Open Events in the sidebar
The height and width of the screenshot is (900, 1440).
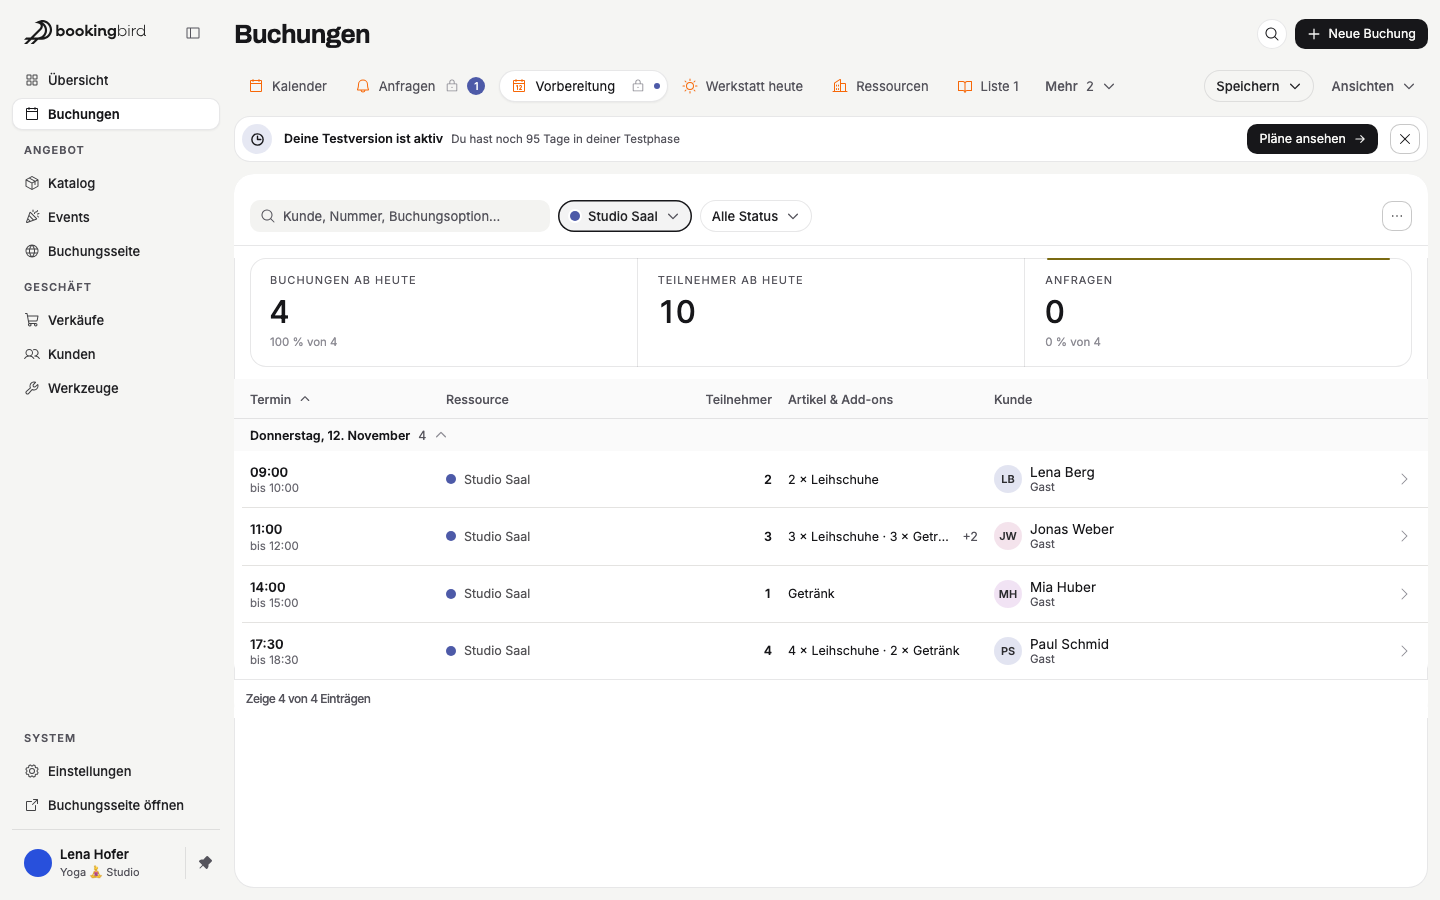click(x=116, y=217)
